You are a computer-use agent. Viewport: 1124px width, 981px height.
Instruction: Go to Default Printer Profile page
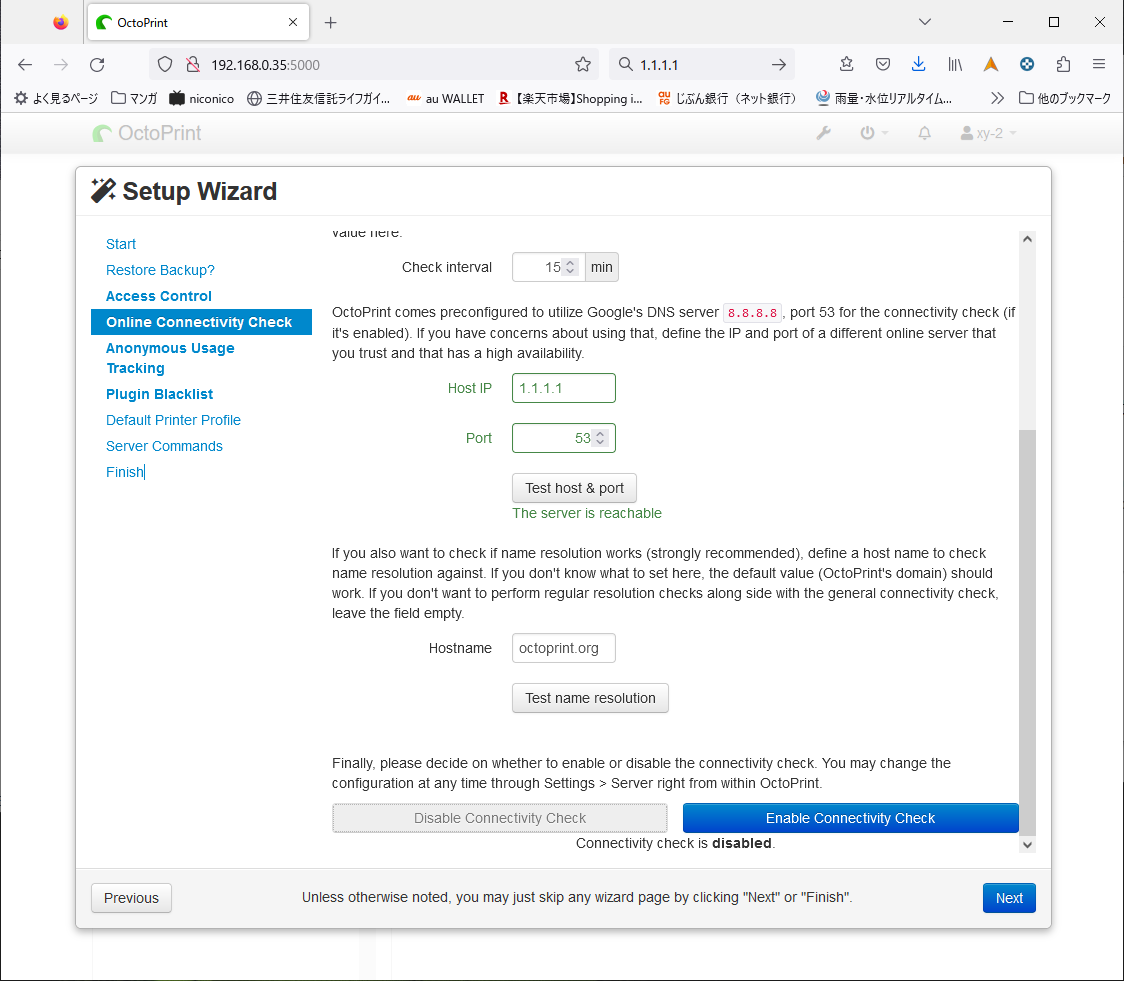173,420
